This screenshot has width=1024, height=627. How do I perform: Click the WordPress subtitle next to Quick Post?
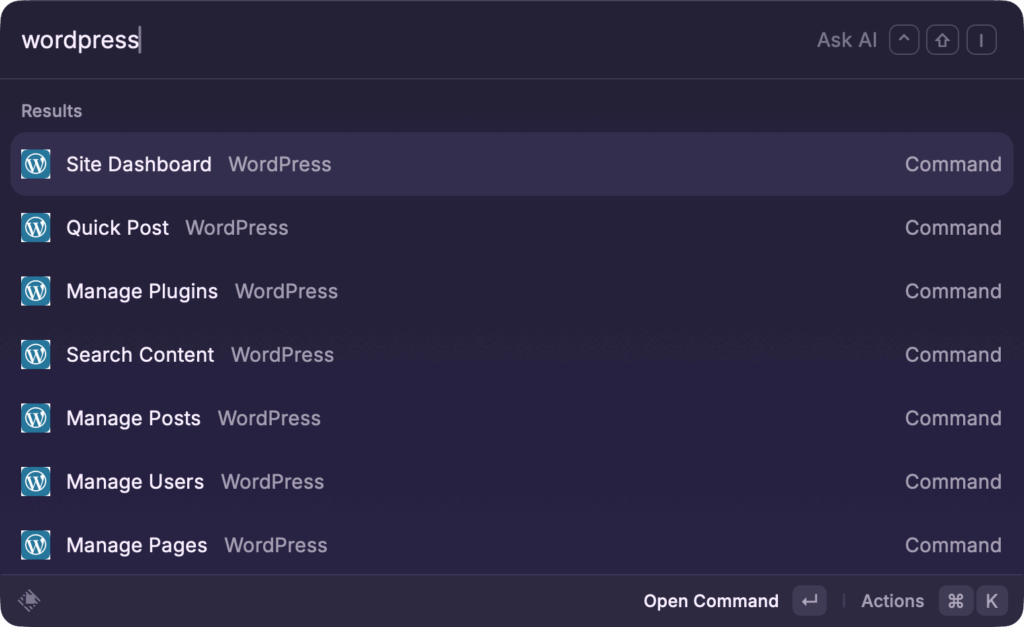point(236,227)
